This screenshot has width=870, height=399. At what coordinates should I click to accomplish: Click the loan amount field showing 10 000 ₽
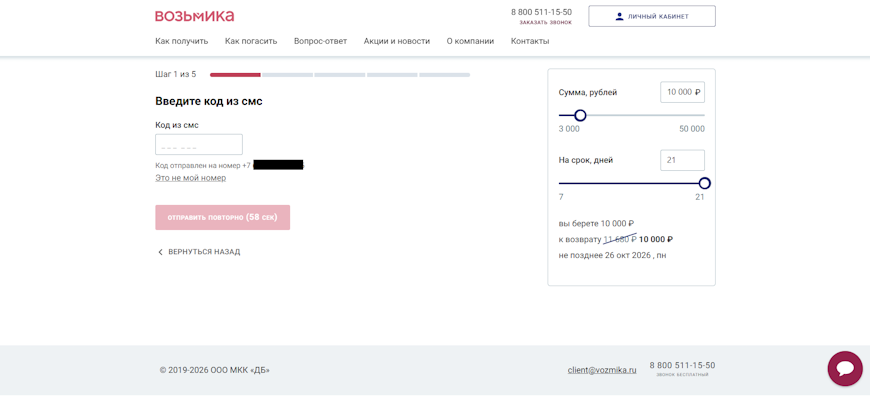tap(682, 93)
